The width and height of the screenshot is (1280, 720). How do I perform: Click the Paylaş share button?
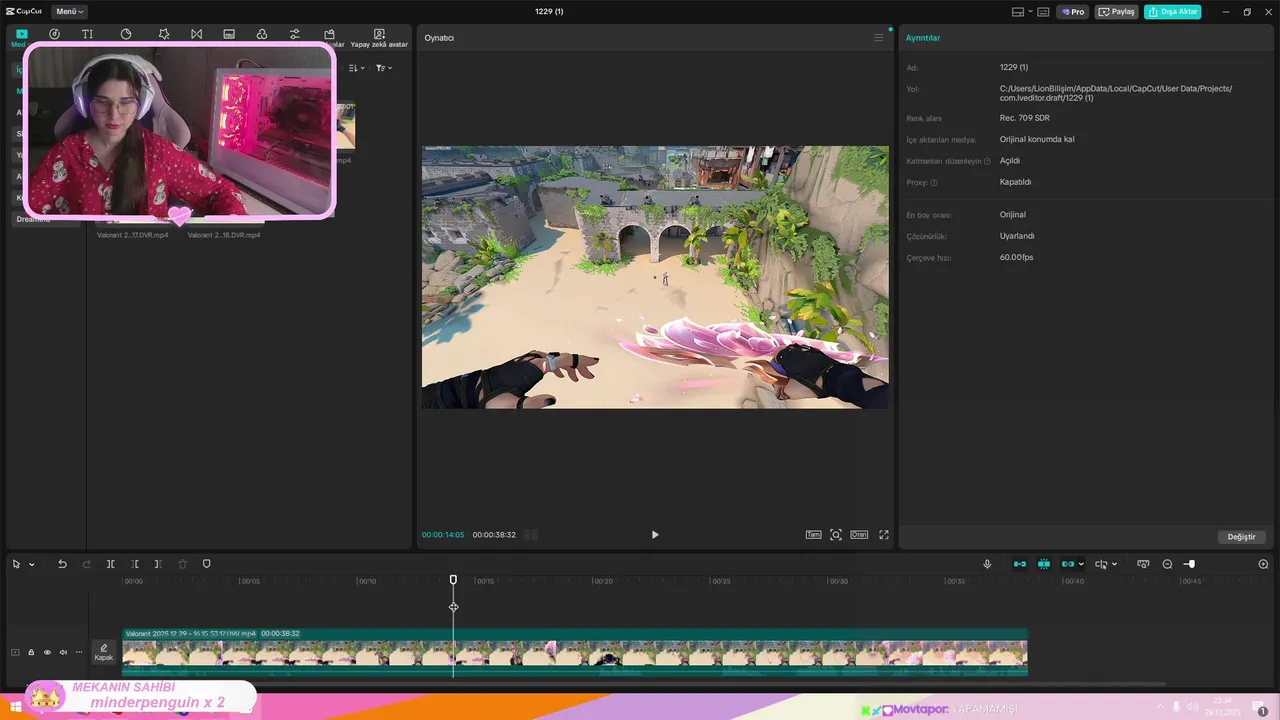pyautogui.click(x=1117, y=12)
